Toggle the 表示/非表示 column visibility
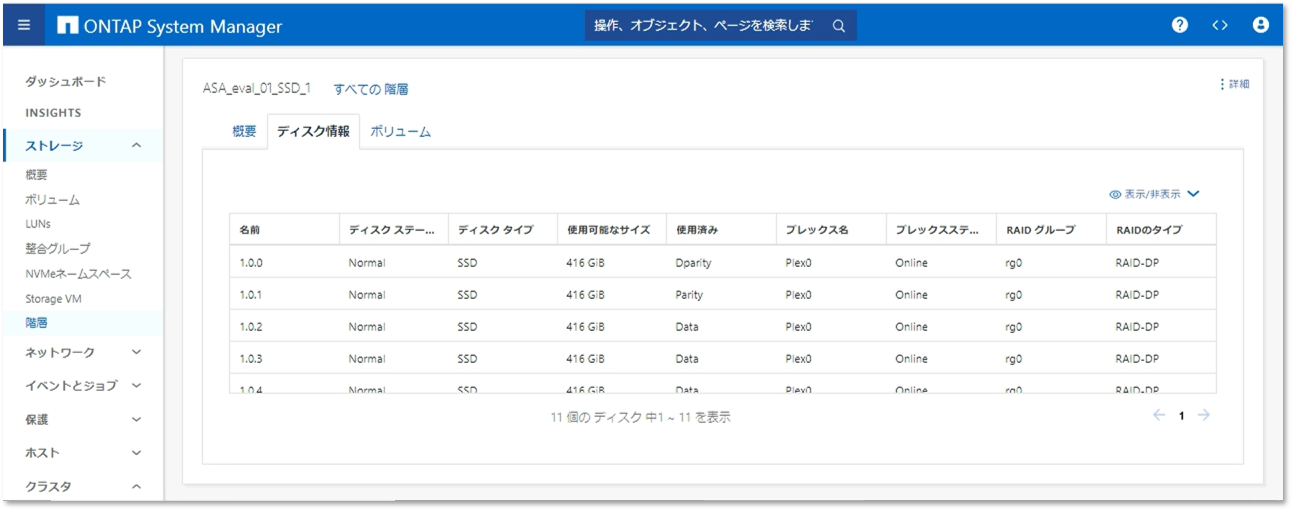The height and width of the screenshot is (510, 1292). coord(1145,194)
